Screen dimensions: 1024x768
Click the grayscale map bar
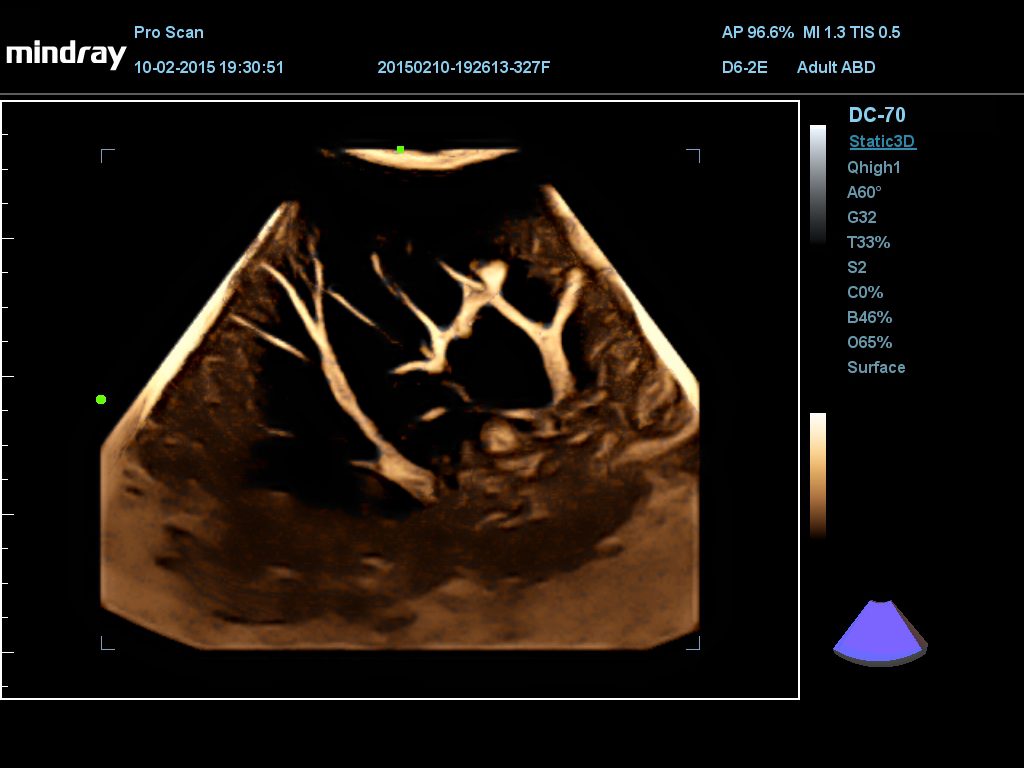click(818, 184)
